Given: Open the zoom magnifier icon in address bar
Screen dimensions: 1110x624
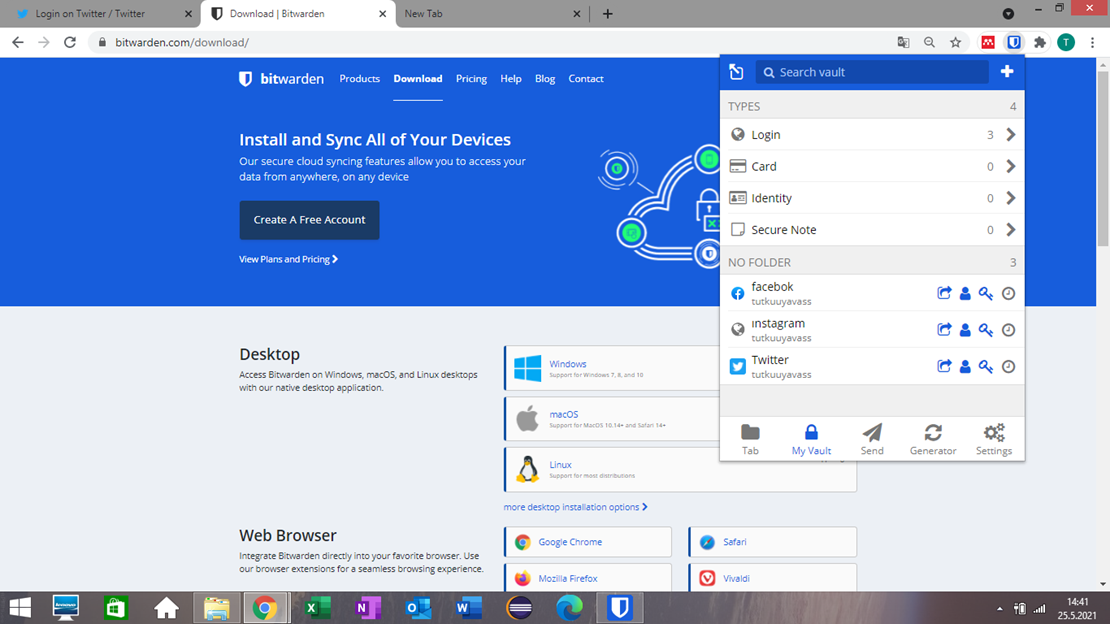Looking at the screenshot, I should coord(929,42).
